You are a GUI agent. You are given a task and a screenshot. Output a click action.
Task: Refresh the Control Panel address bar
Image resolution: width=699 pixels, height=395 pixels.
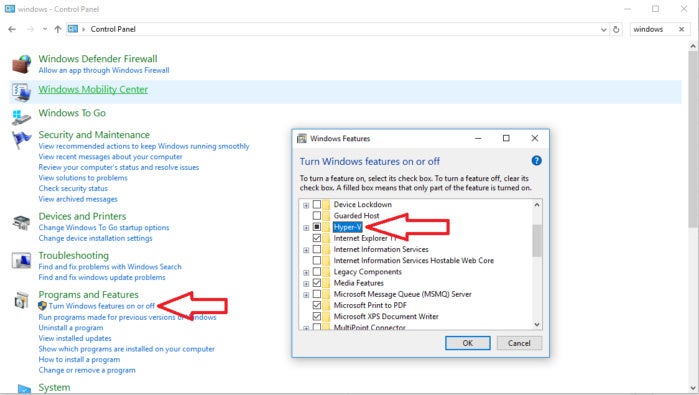616,29
